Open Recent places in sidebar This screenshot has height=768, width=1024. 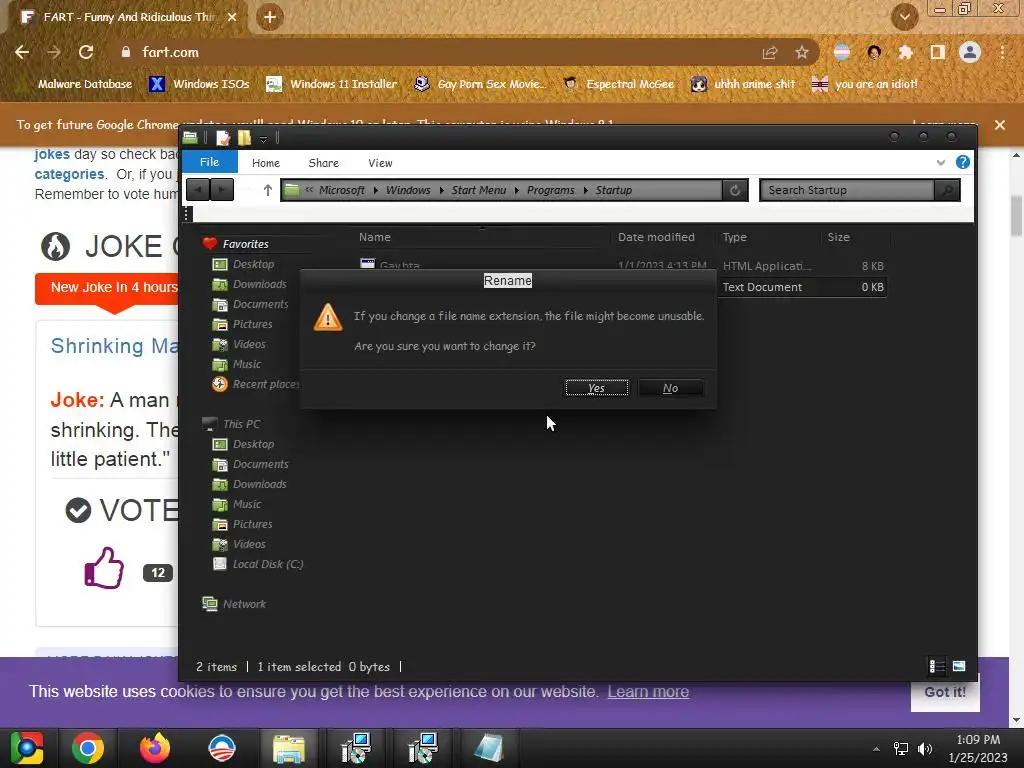coord(256,384)
